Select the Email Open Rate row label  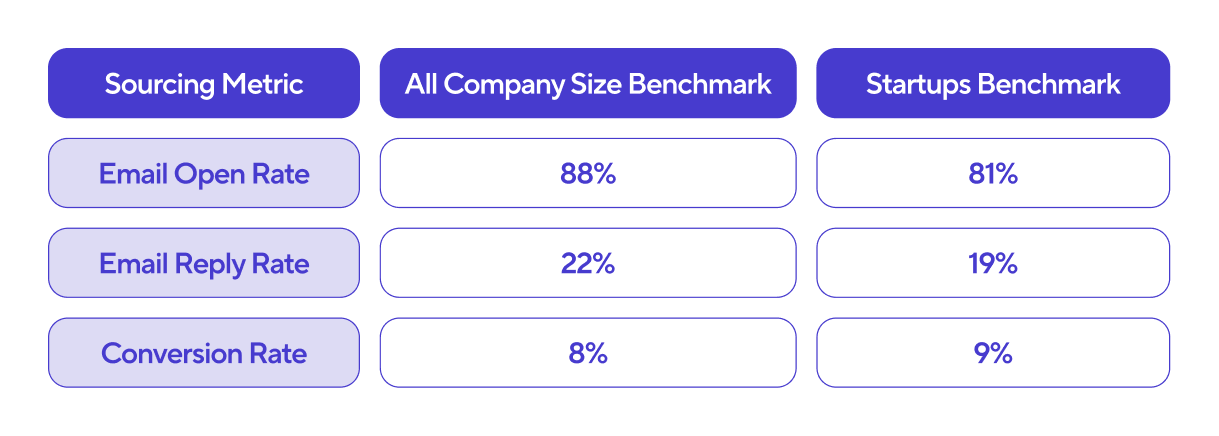[x=204, y=173]
